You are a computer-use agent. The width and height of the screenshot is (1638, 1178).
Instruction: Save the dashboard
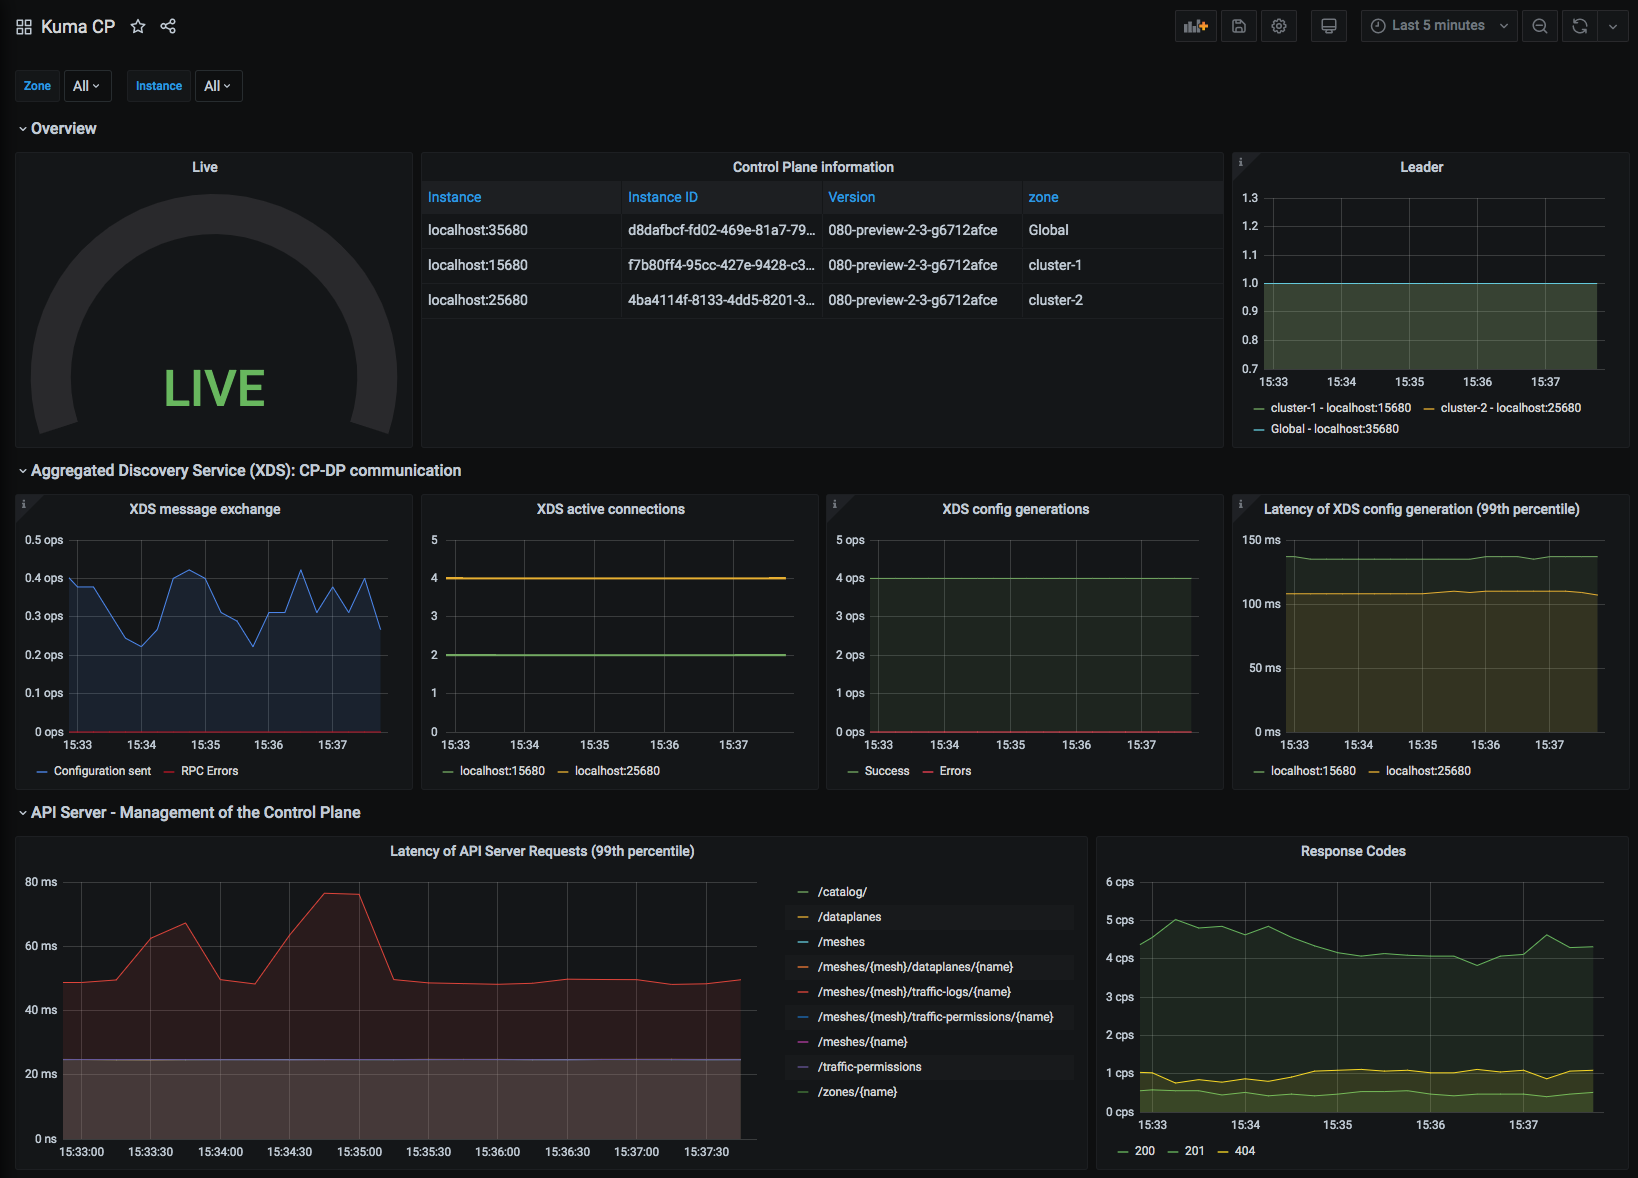[1238, 25]
